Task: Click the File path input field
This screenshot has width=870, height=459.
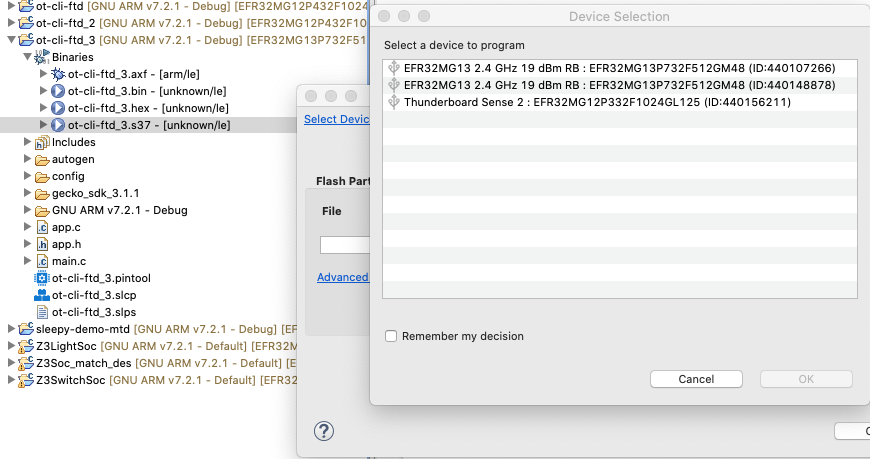Action: pyautogui.click(x=344, y=245)
